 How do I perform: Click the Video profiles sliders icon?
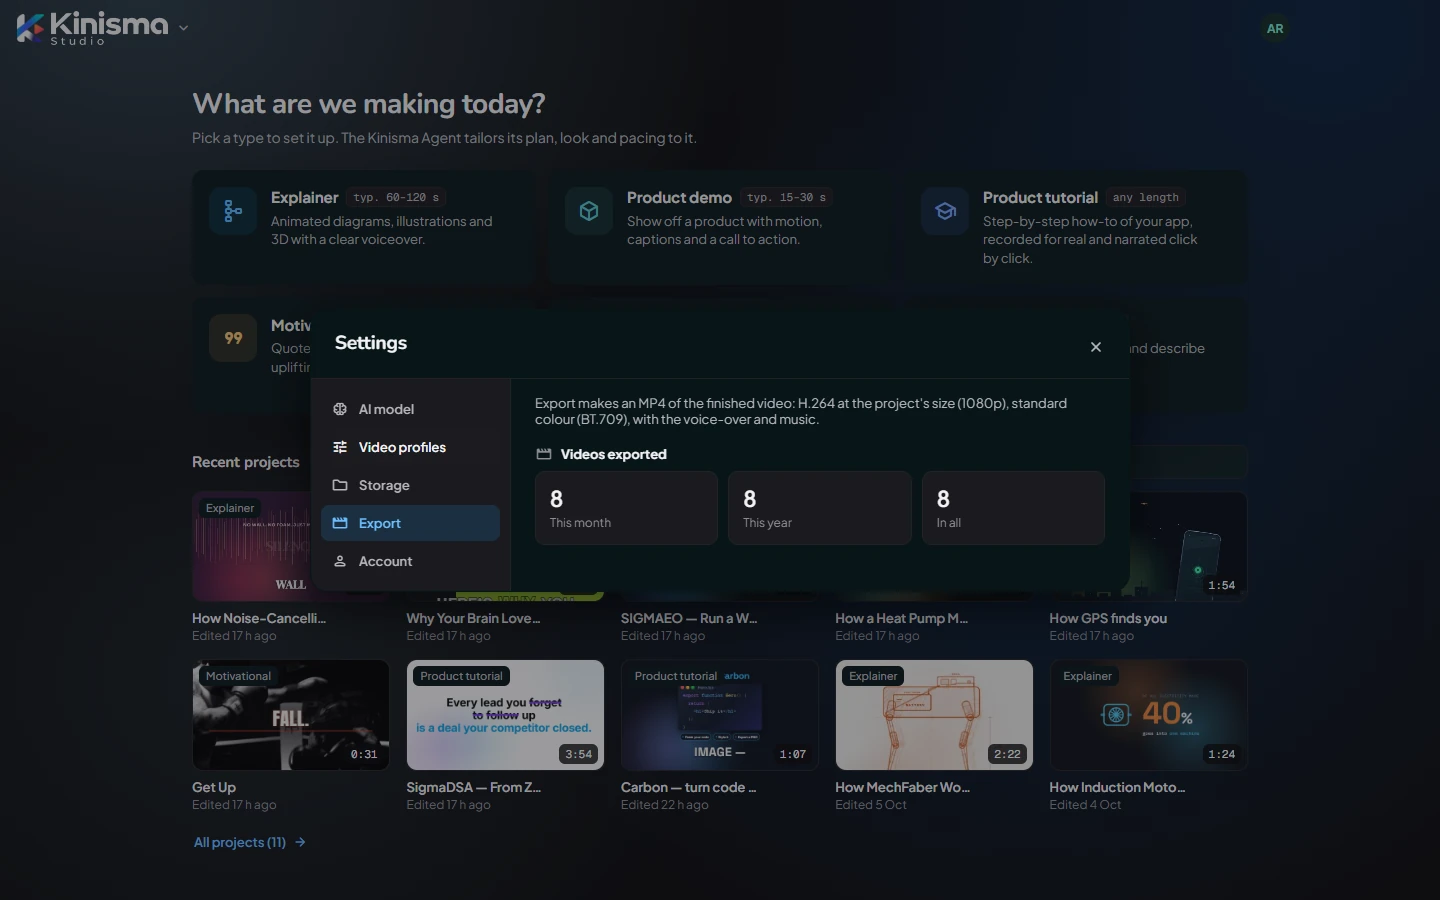point(340,447)
